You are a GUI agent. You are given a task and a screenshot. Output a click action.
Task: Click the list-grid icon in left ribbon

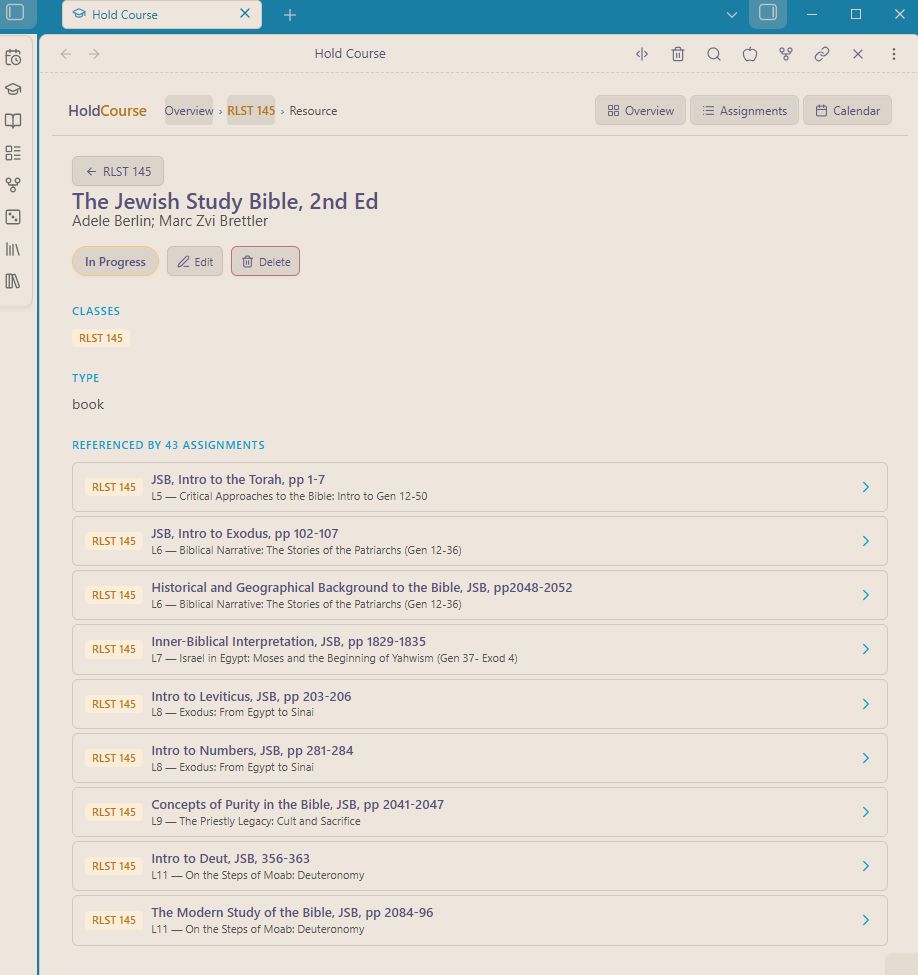coord(13,153)
